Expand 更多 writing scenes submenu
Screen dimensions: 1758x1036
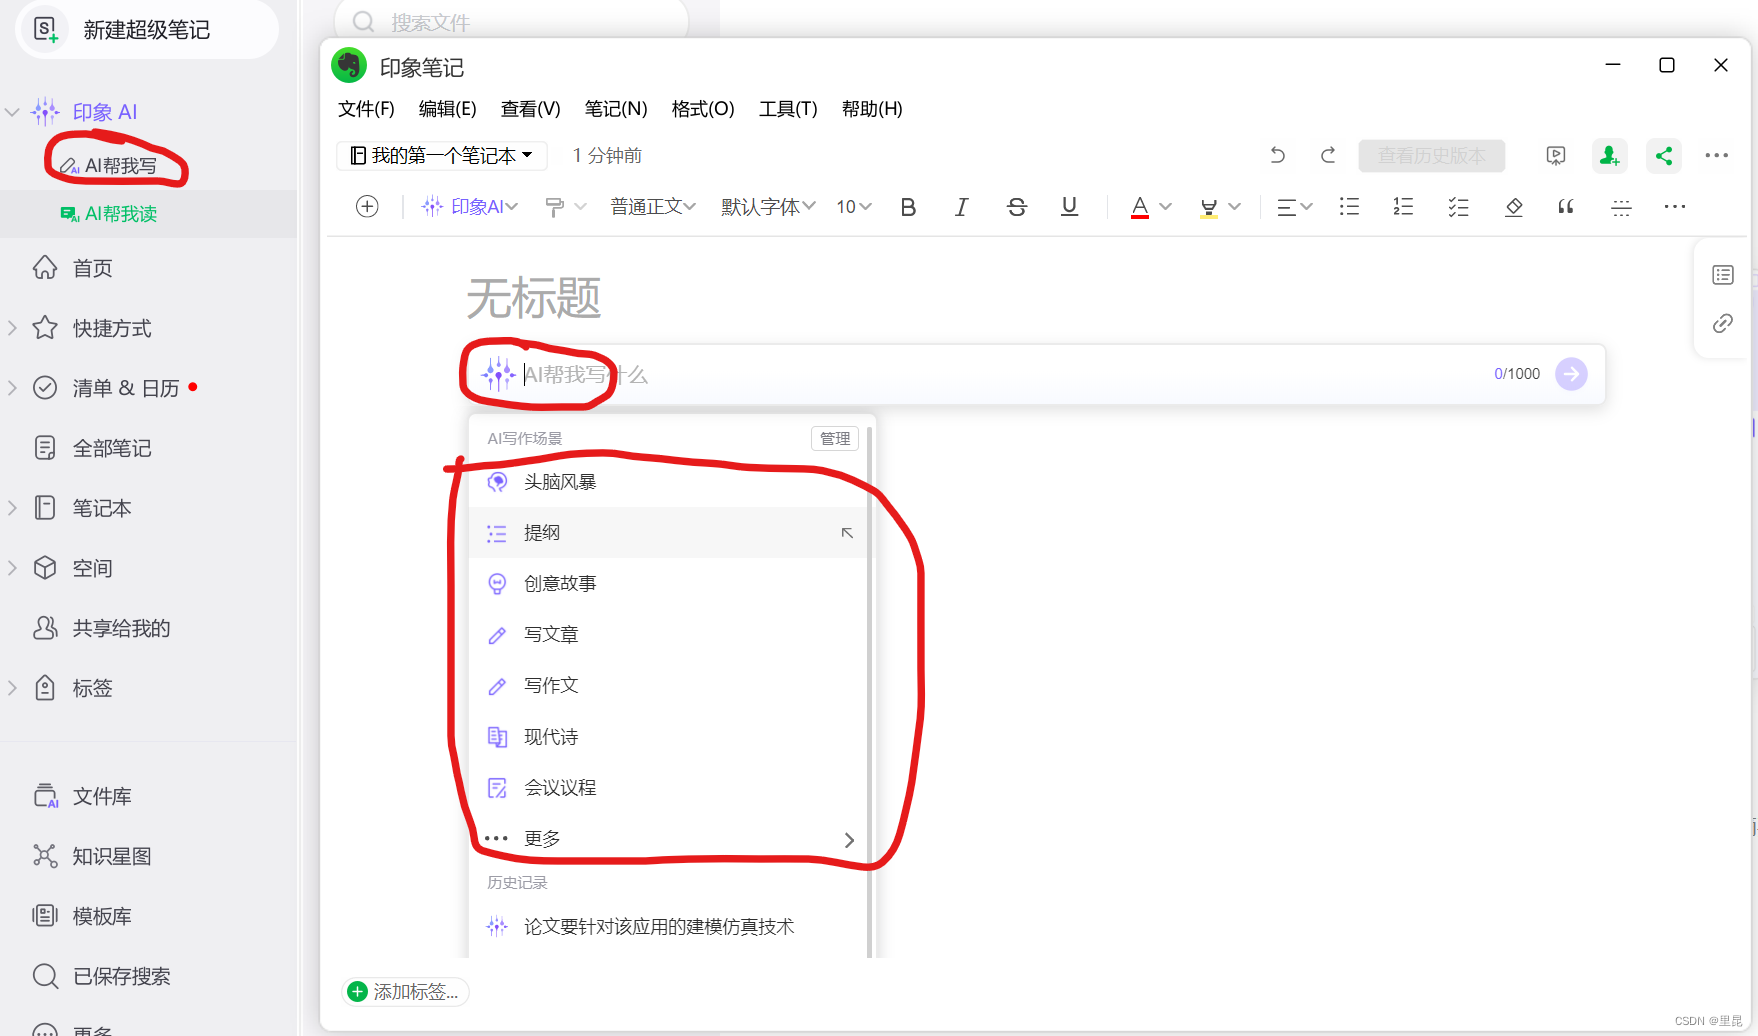(x=669, y=839)
